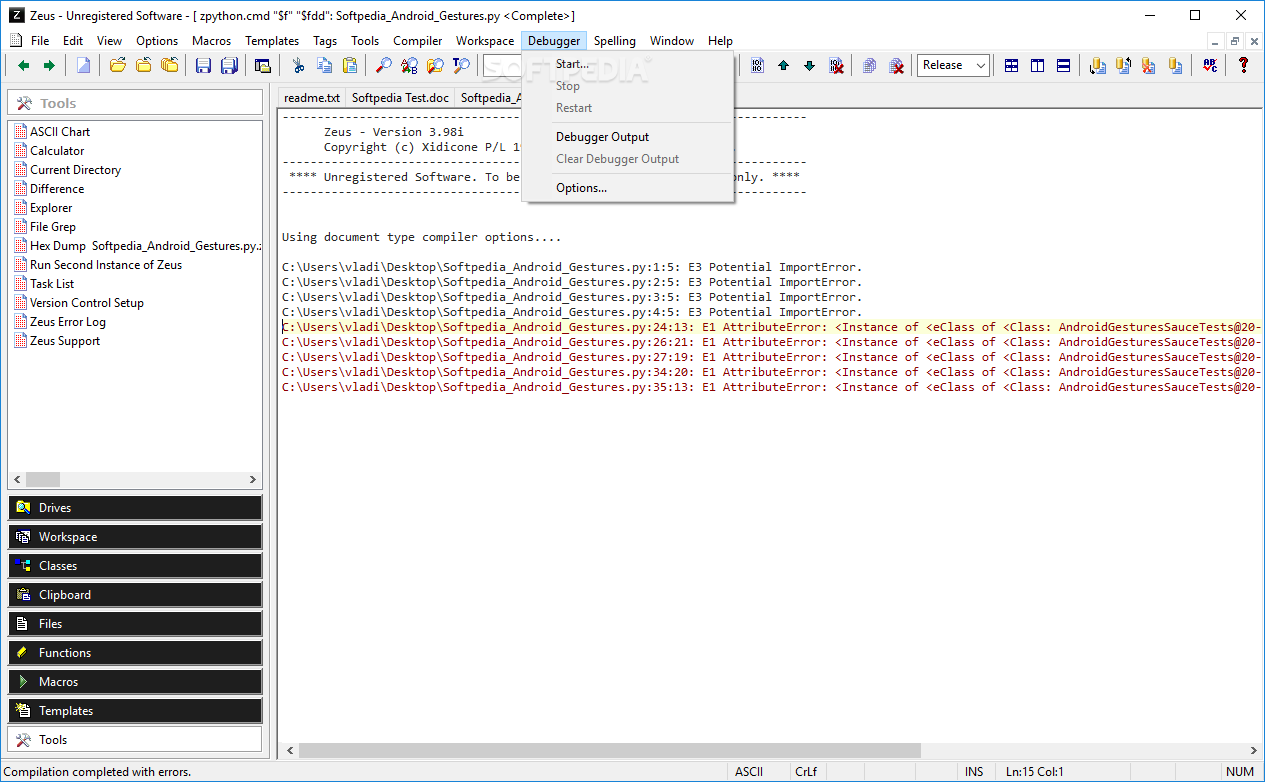Screen dimensions: 1265x782
Task: Click the green back arrow toolbar icon
Action: click(x=24, y=65)
